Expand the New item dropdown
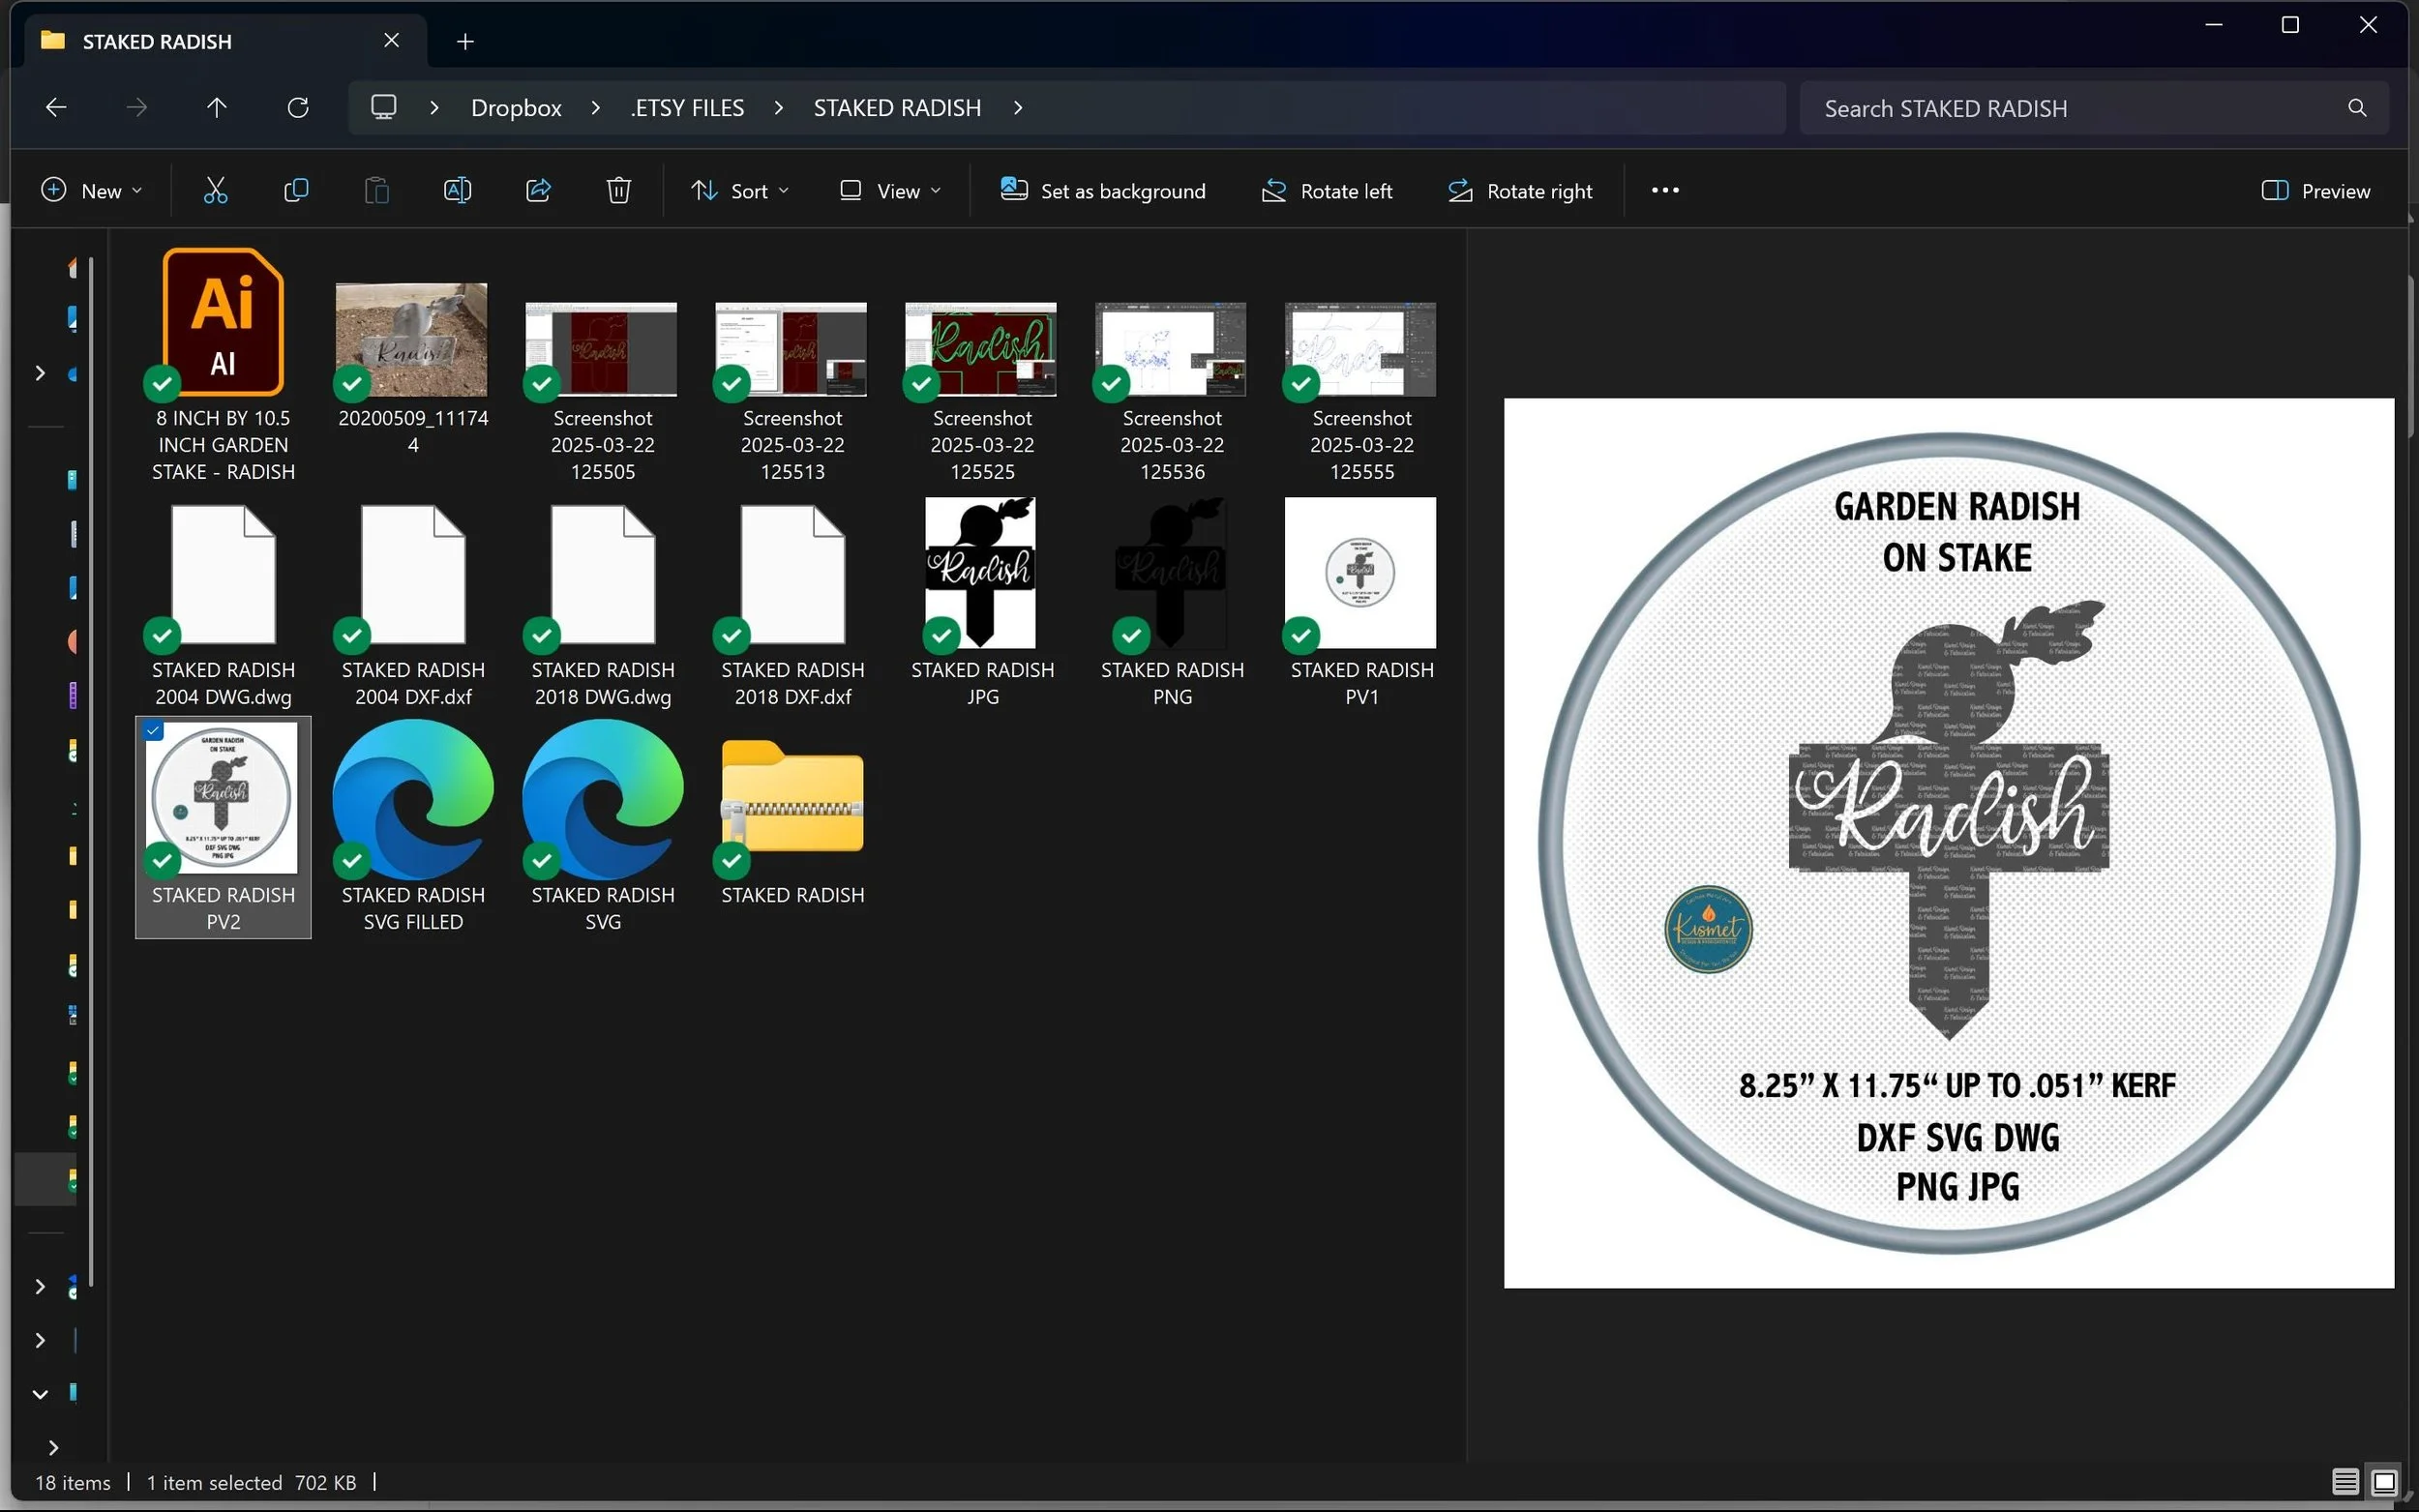This screenshot has width=2419, height=1512. click(x=91, y=190)
